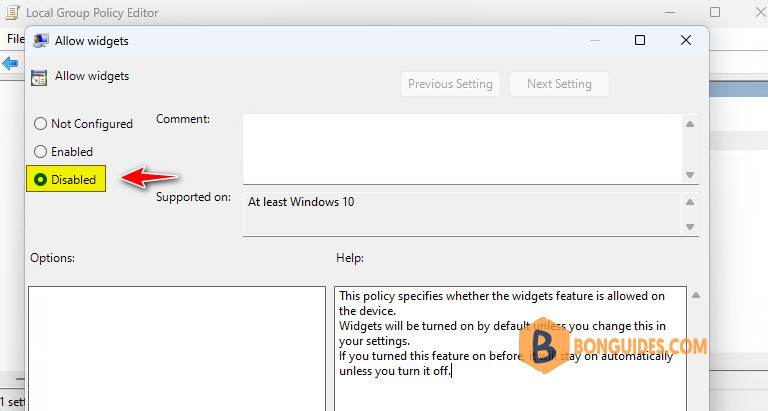768x411 pixels.
Task: Click the Supported on scroll up arrow
Action: point(690,202)
